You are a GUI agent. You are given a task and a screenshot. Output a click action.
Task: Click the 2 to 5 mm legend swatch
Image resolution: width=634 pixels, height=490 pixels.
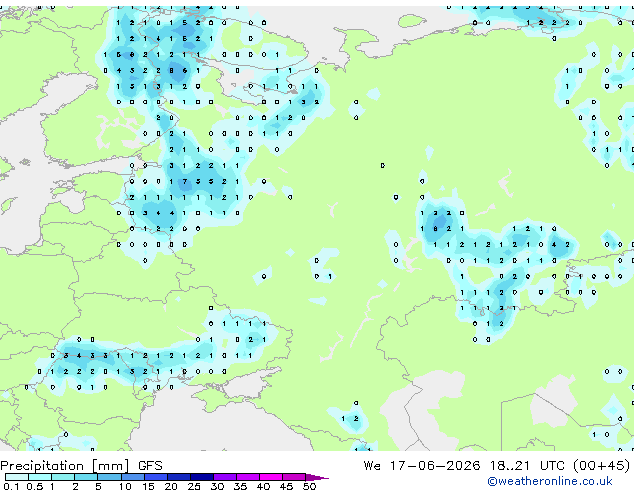click(x=86, y=477)
